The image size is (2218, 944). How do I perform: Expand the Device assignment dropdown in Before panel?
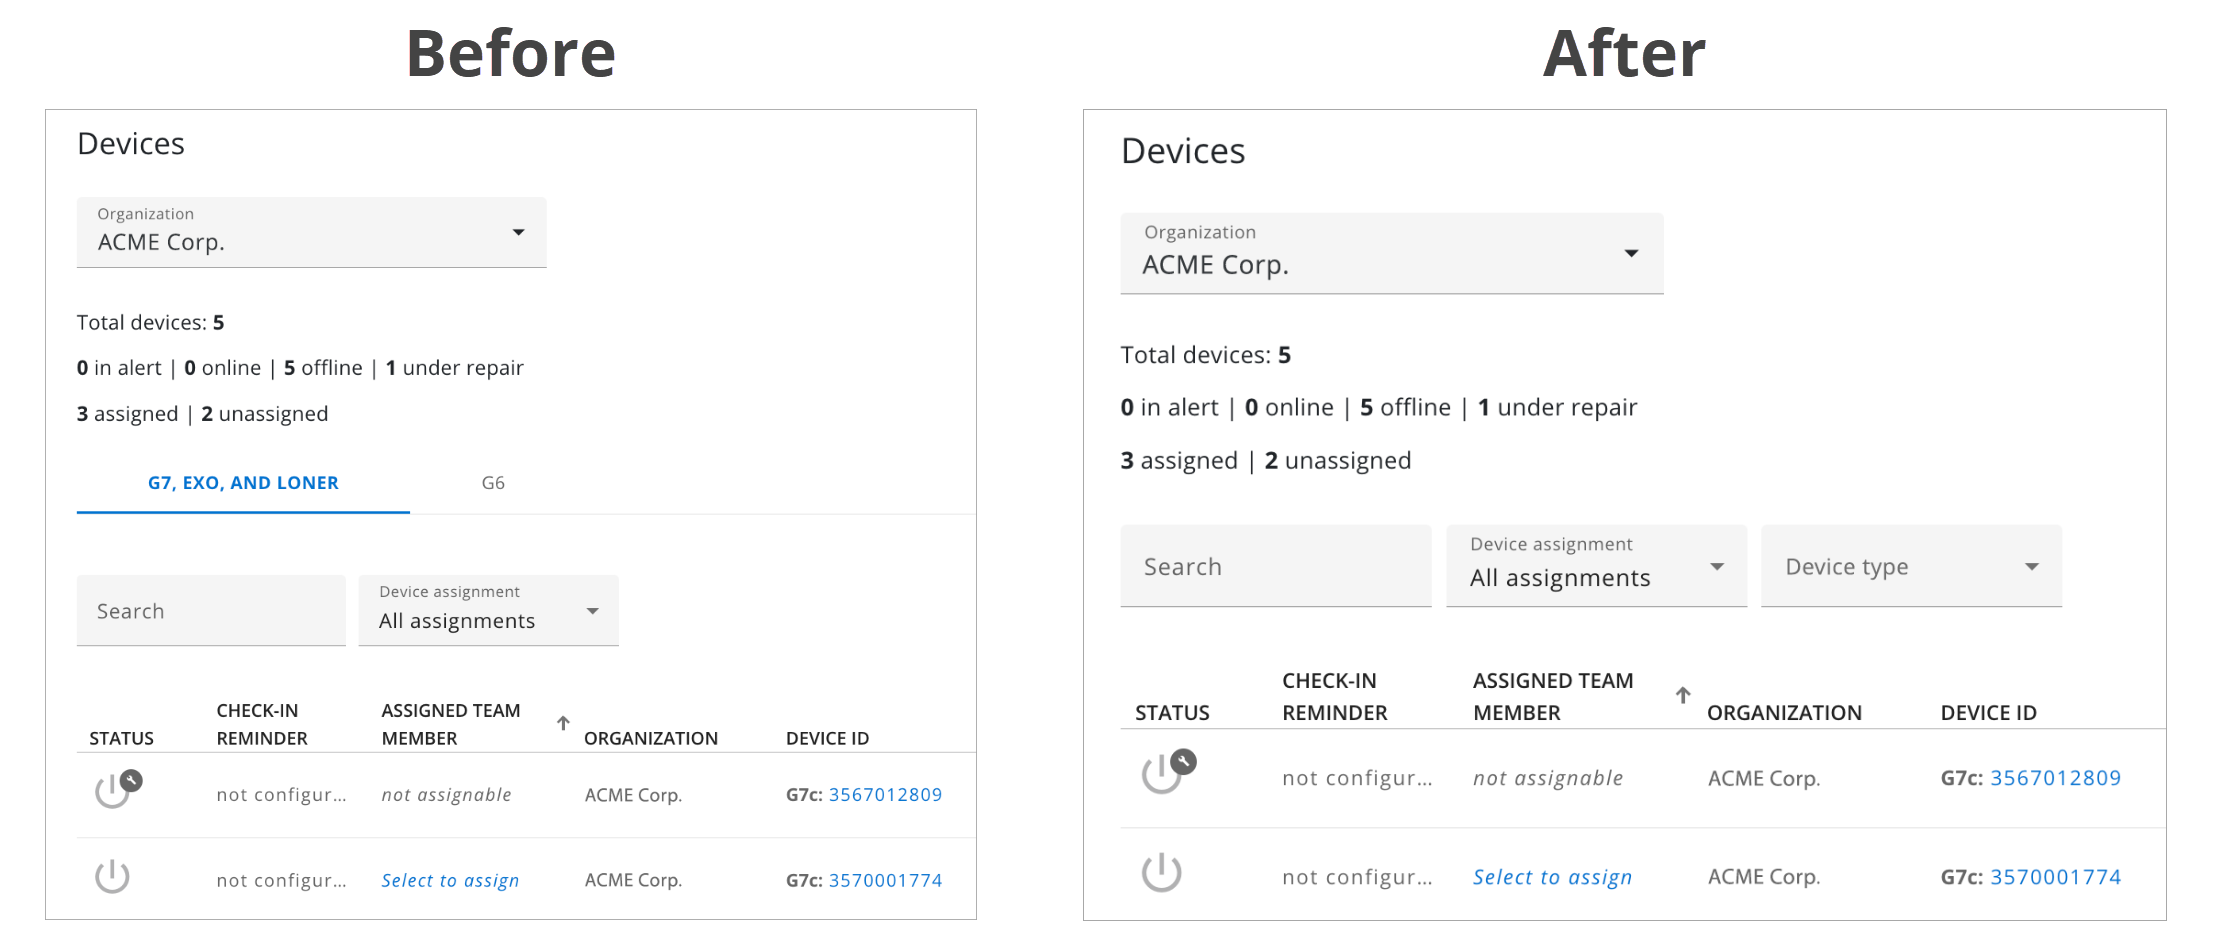pos(488,611)
